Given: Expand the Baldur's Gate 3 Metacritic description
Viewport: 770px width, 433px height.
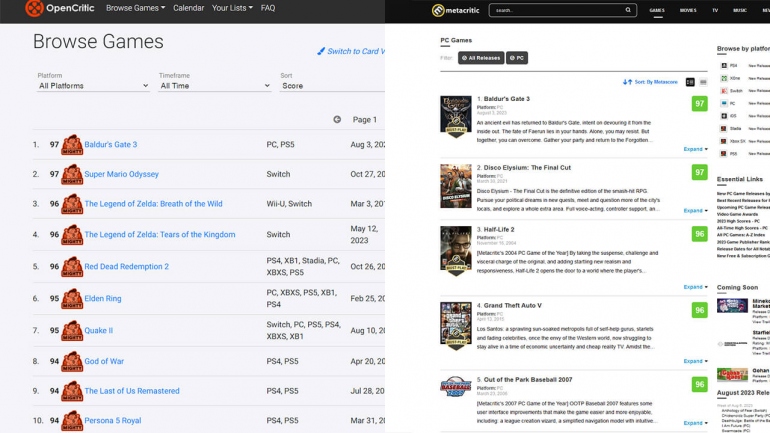Looking at the screenshot, I should point(695,149).
